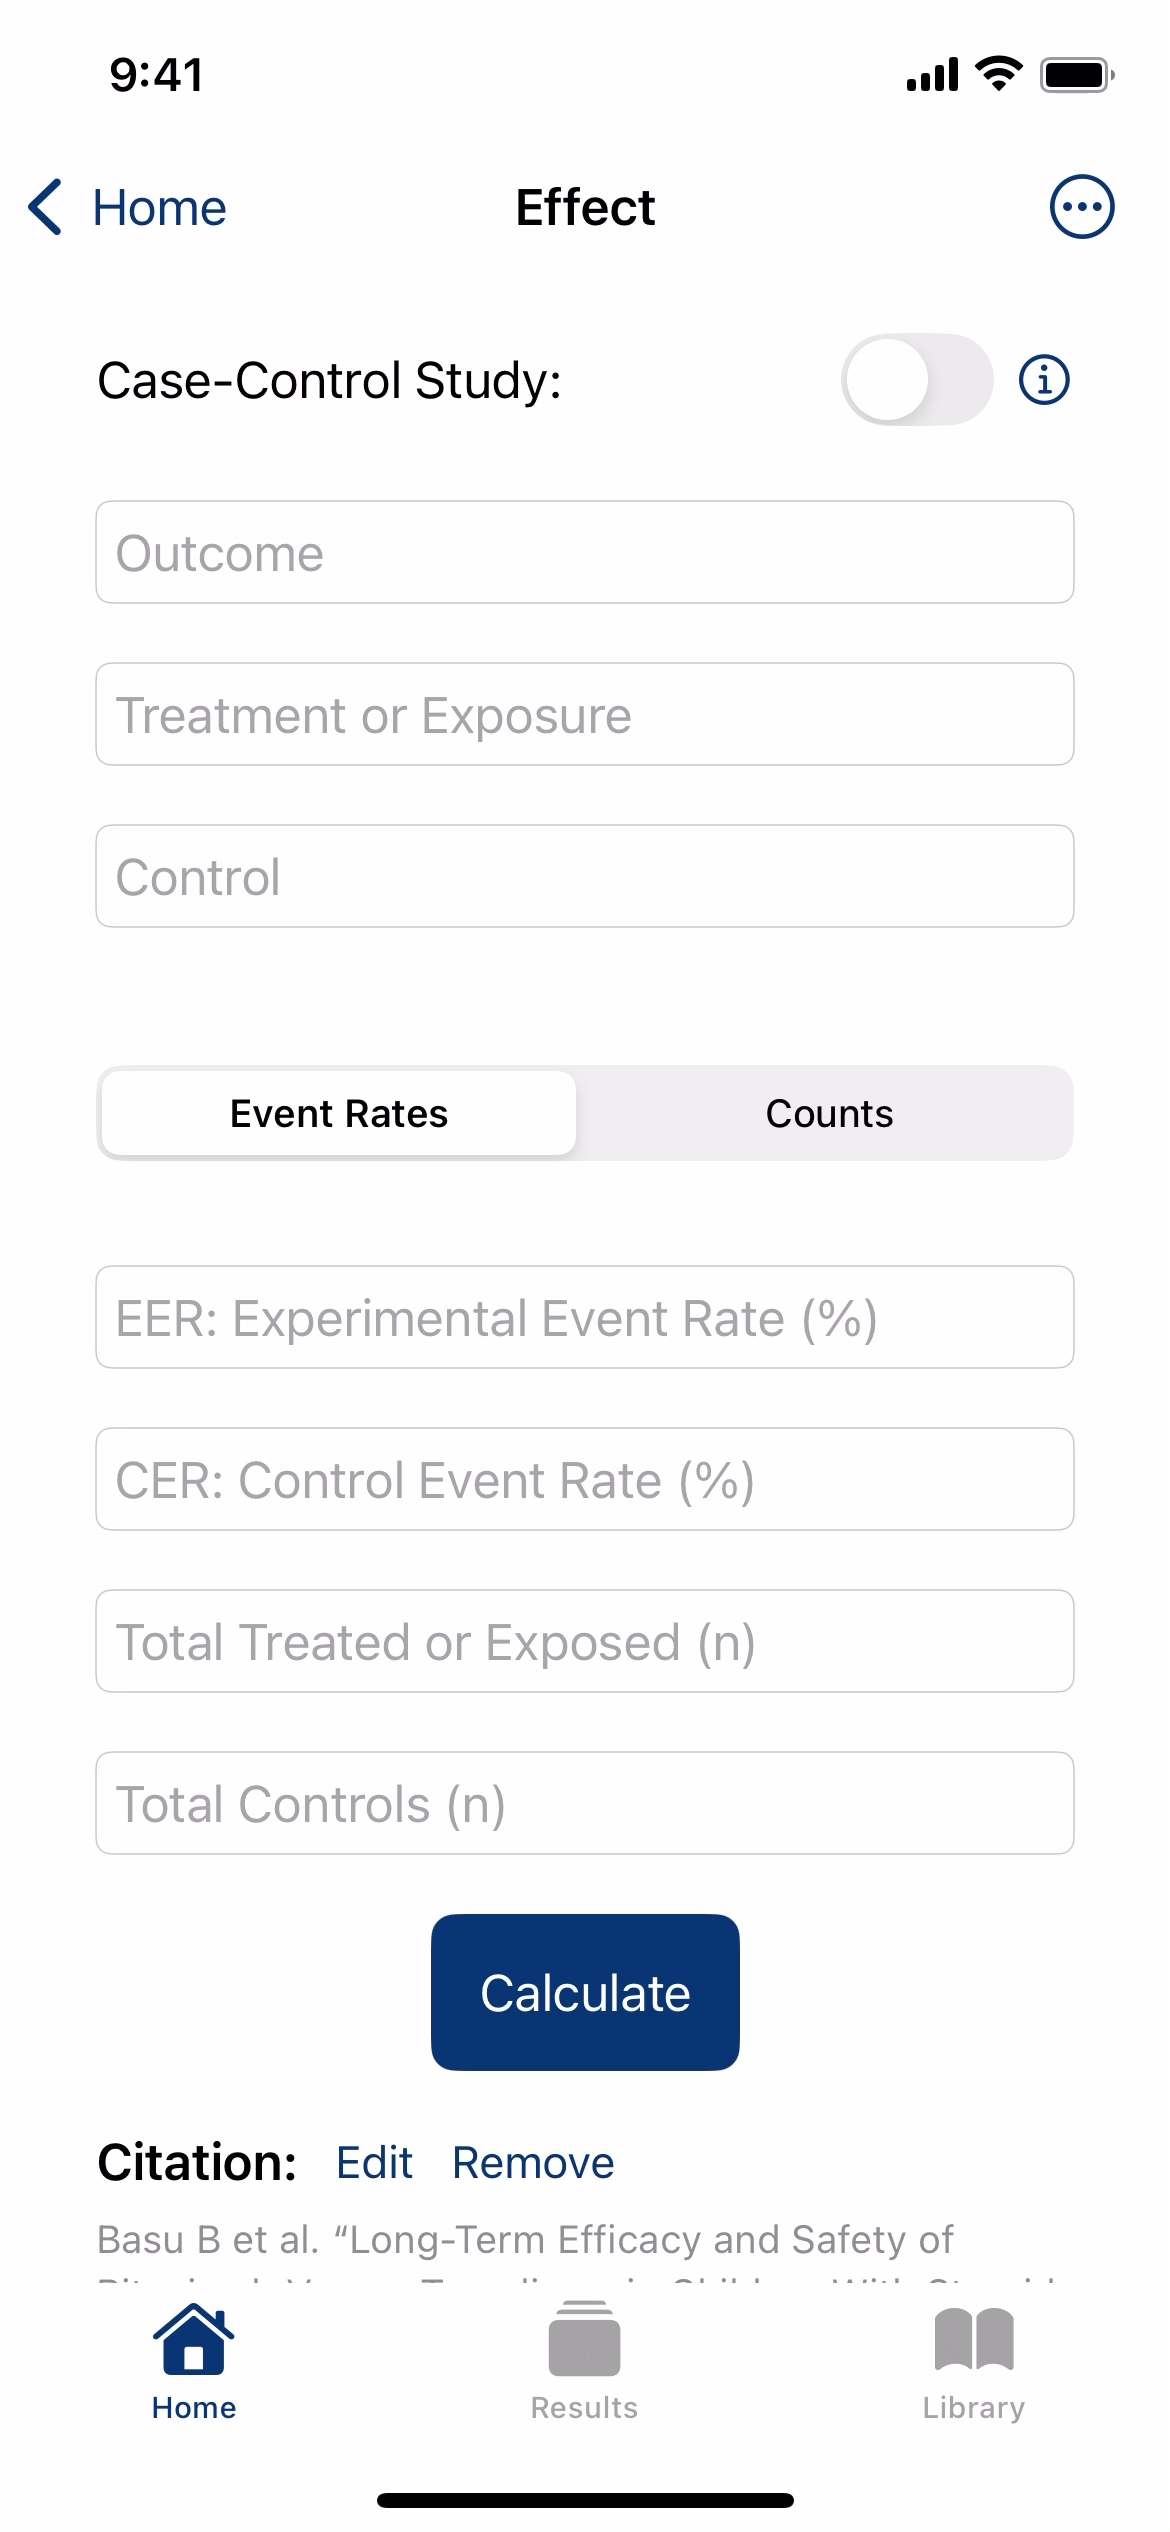Select the Control text field
This screenshot has width=1170, height=2532.
point(585,876)
